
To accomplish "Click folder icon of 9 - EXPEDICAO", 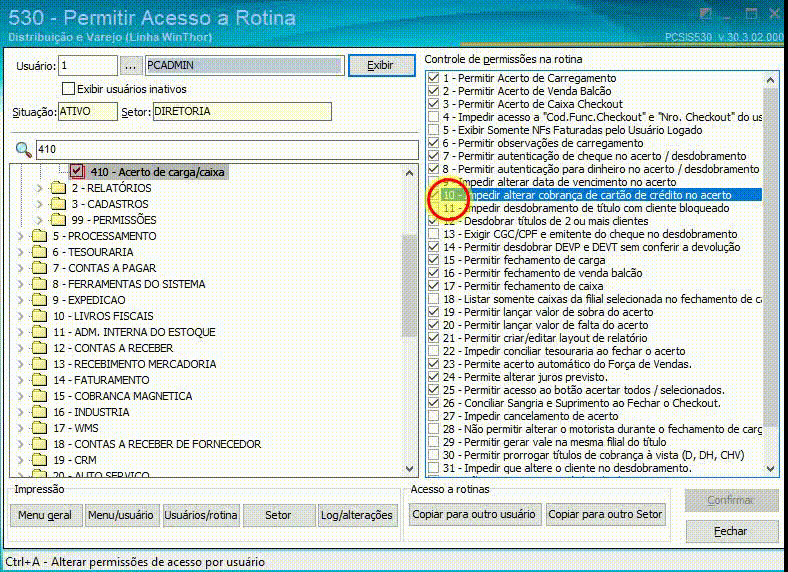I will pos(39,300).
